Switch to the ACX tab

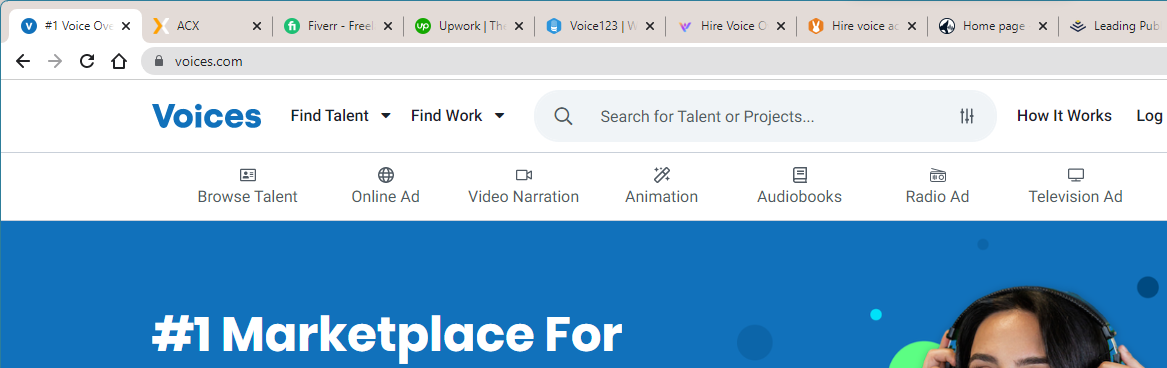tap(206, 26)
